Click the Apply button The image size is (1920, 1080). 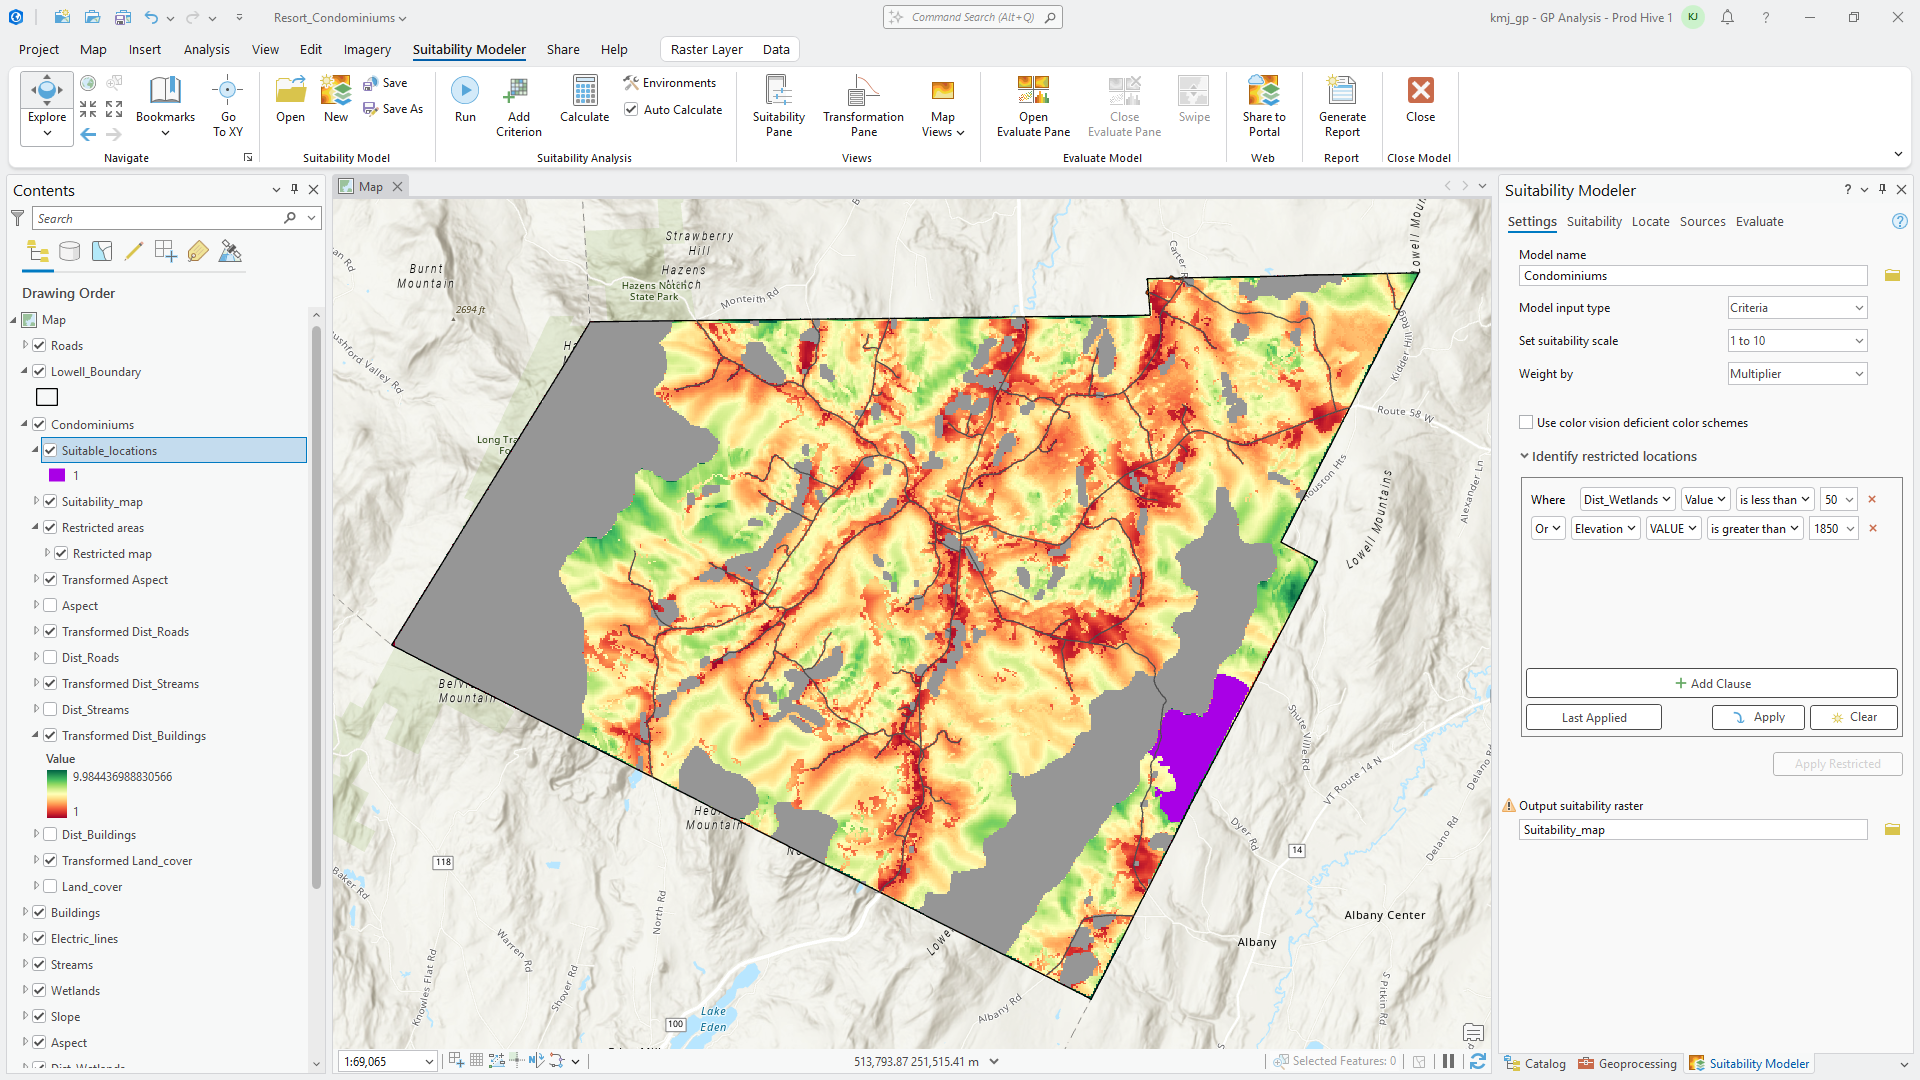click(1758, 717)
